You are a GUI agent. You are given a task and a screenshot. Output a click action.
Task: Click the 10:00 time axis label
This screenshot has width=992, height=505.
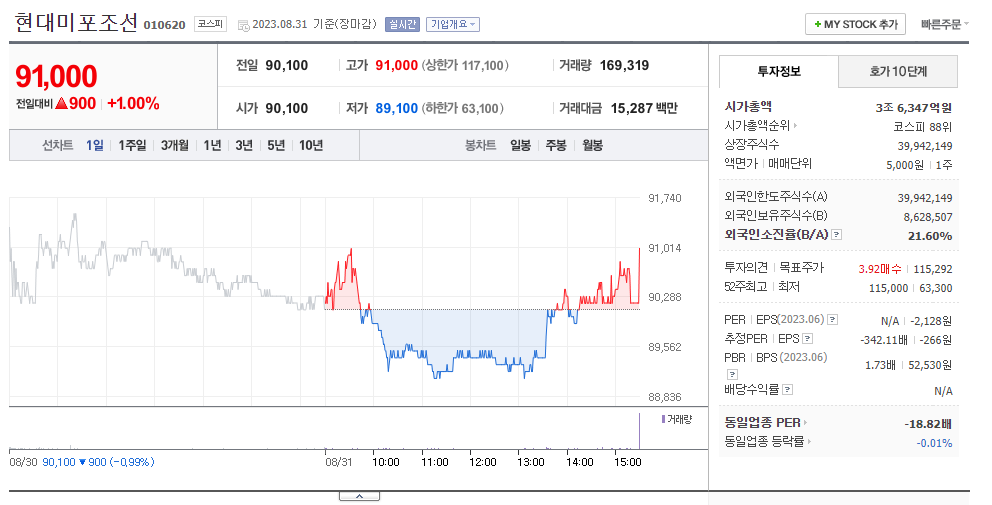click(x=385, y=462)
